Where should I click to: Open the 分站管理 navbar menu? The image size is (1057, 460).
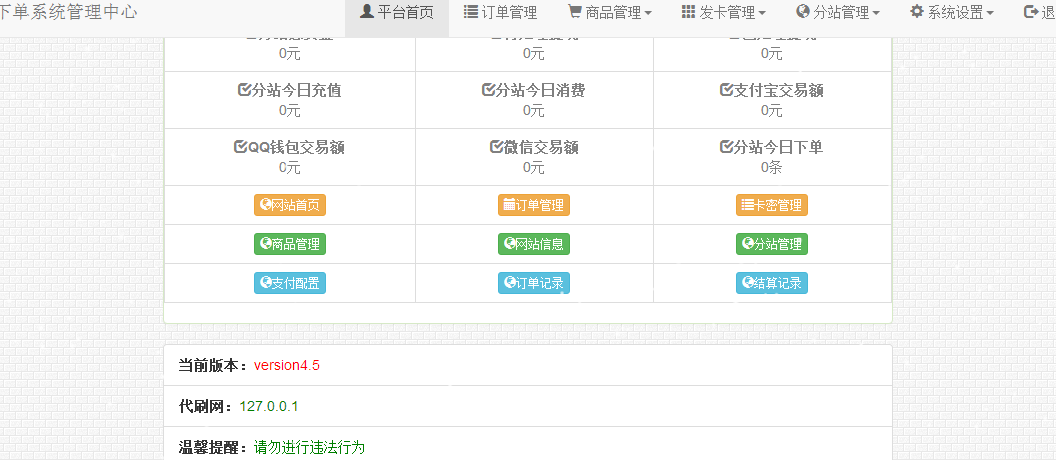(x=838, y=13)
